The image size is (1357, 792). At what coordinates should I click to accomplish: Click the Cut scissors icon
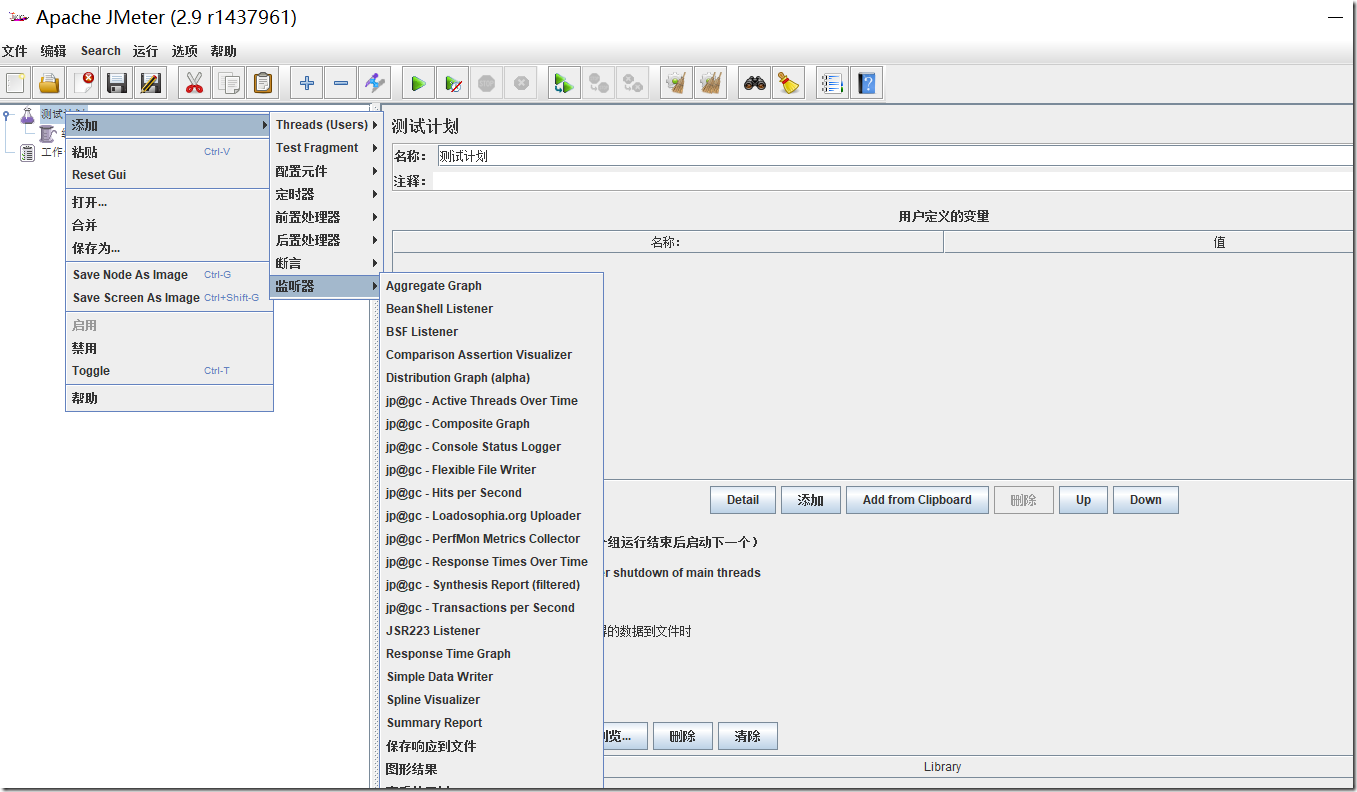point(195,83)
